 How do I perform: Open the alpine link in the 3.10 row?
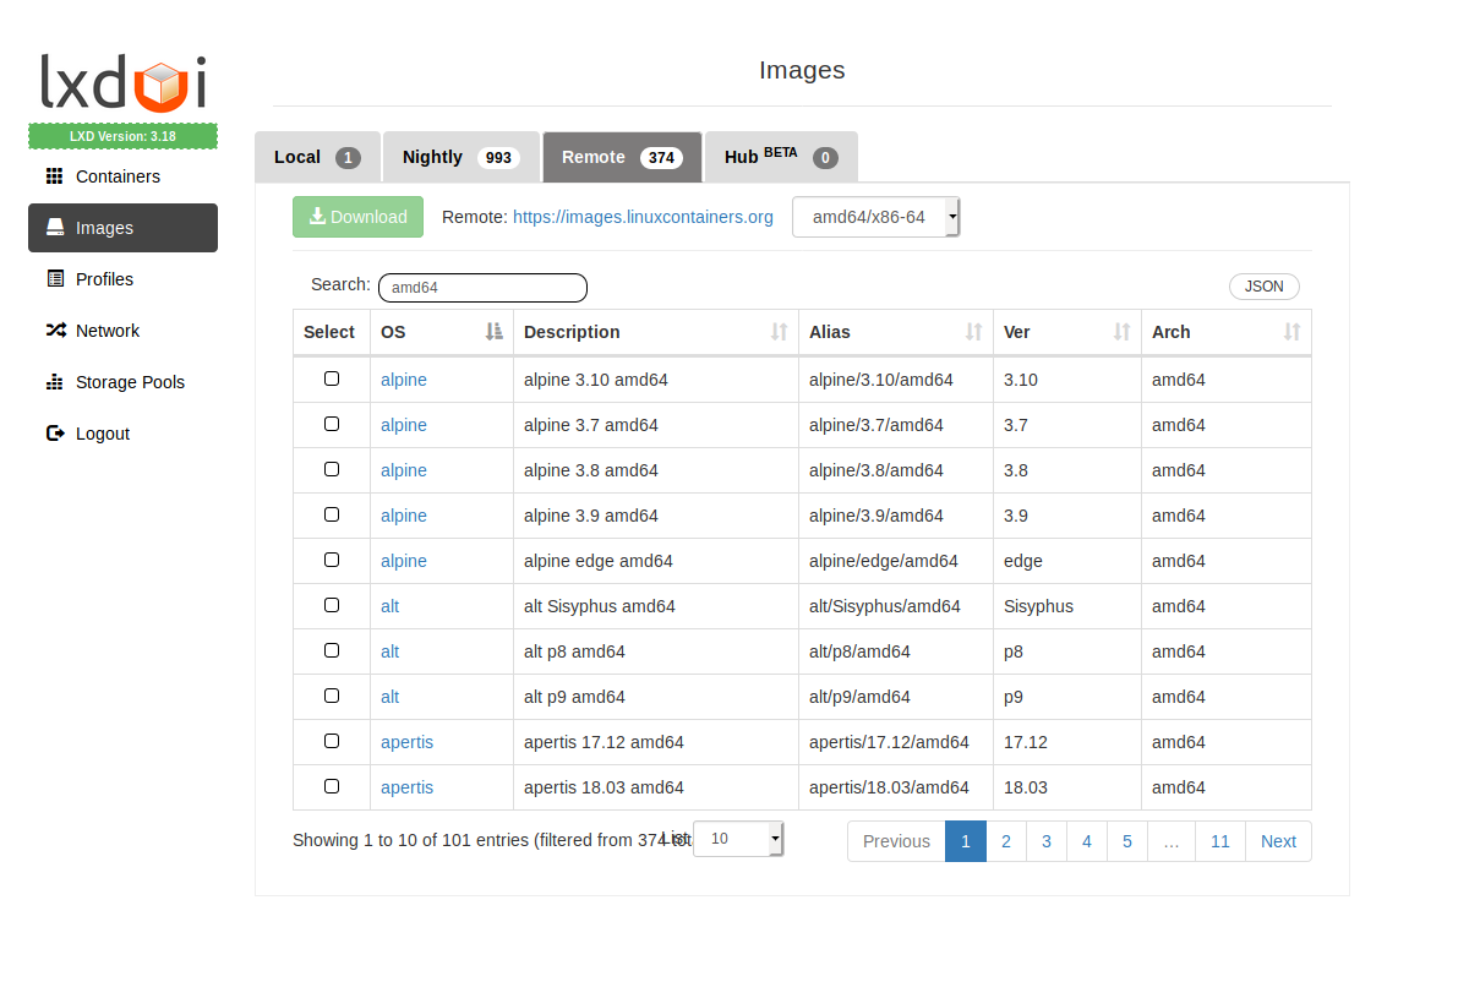pos(404,380)
